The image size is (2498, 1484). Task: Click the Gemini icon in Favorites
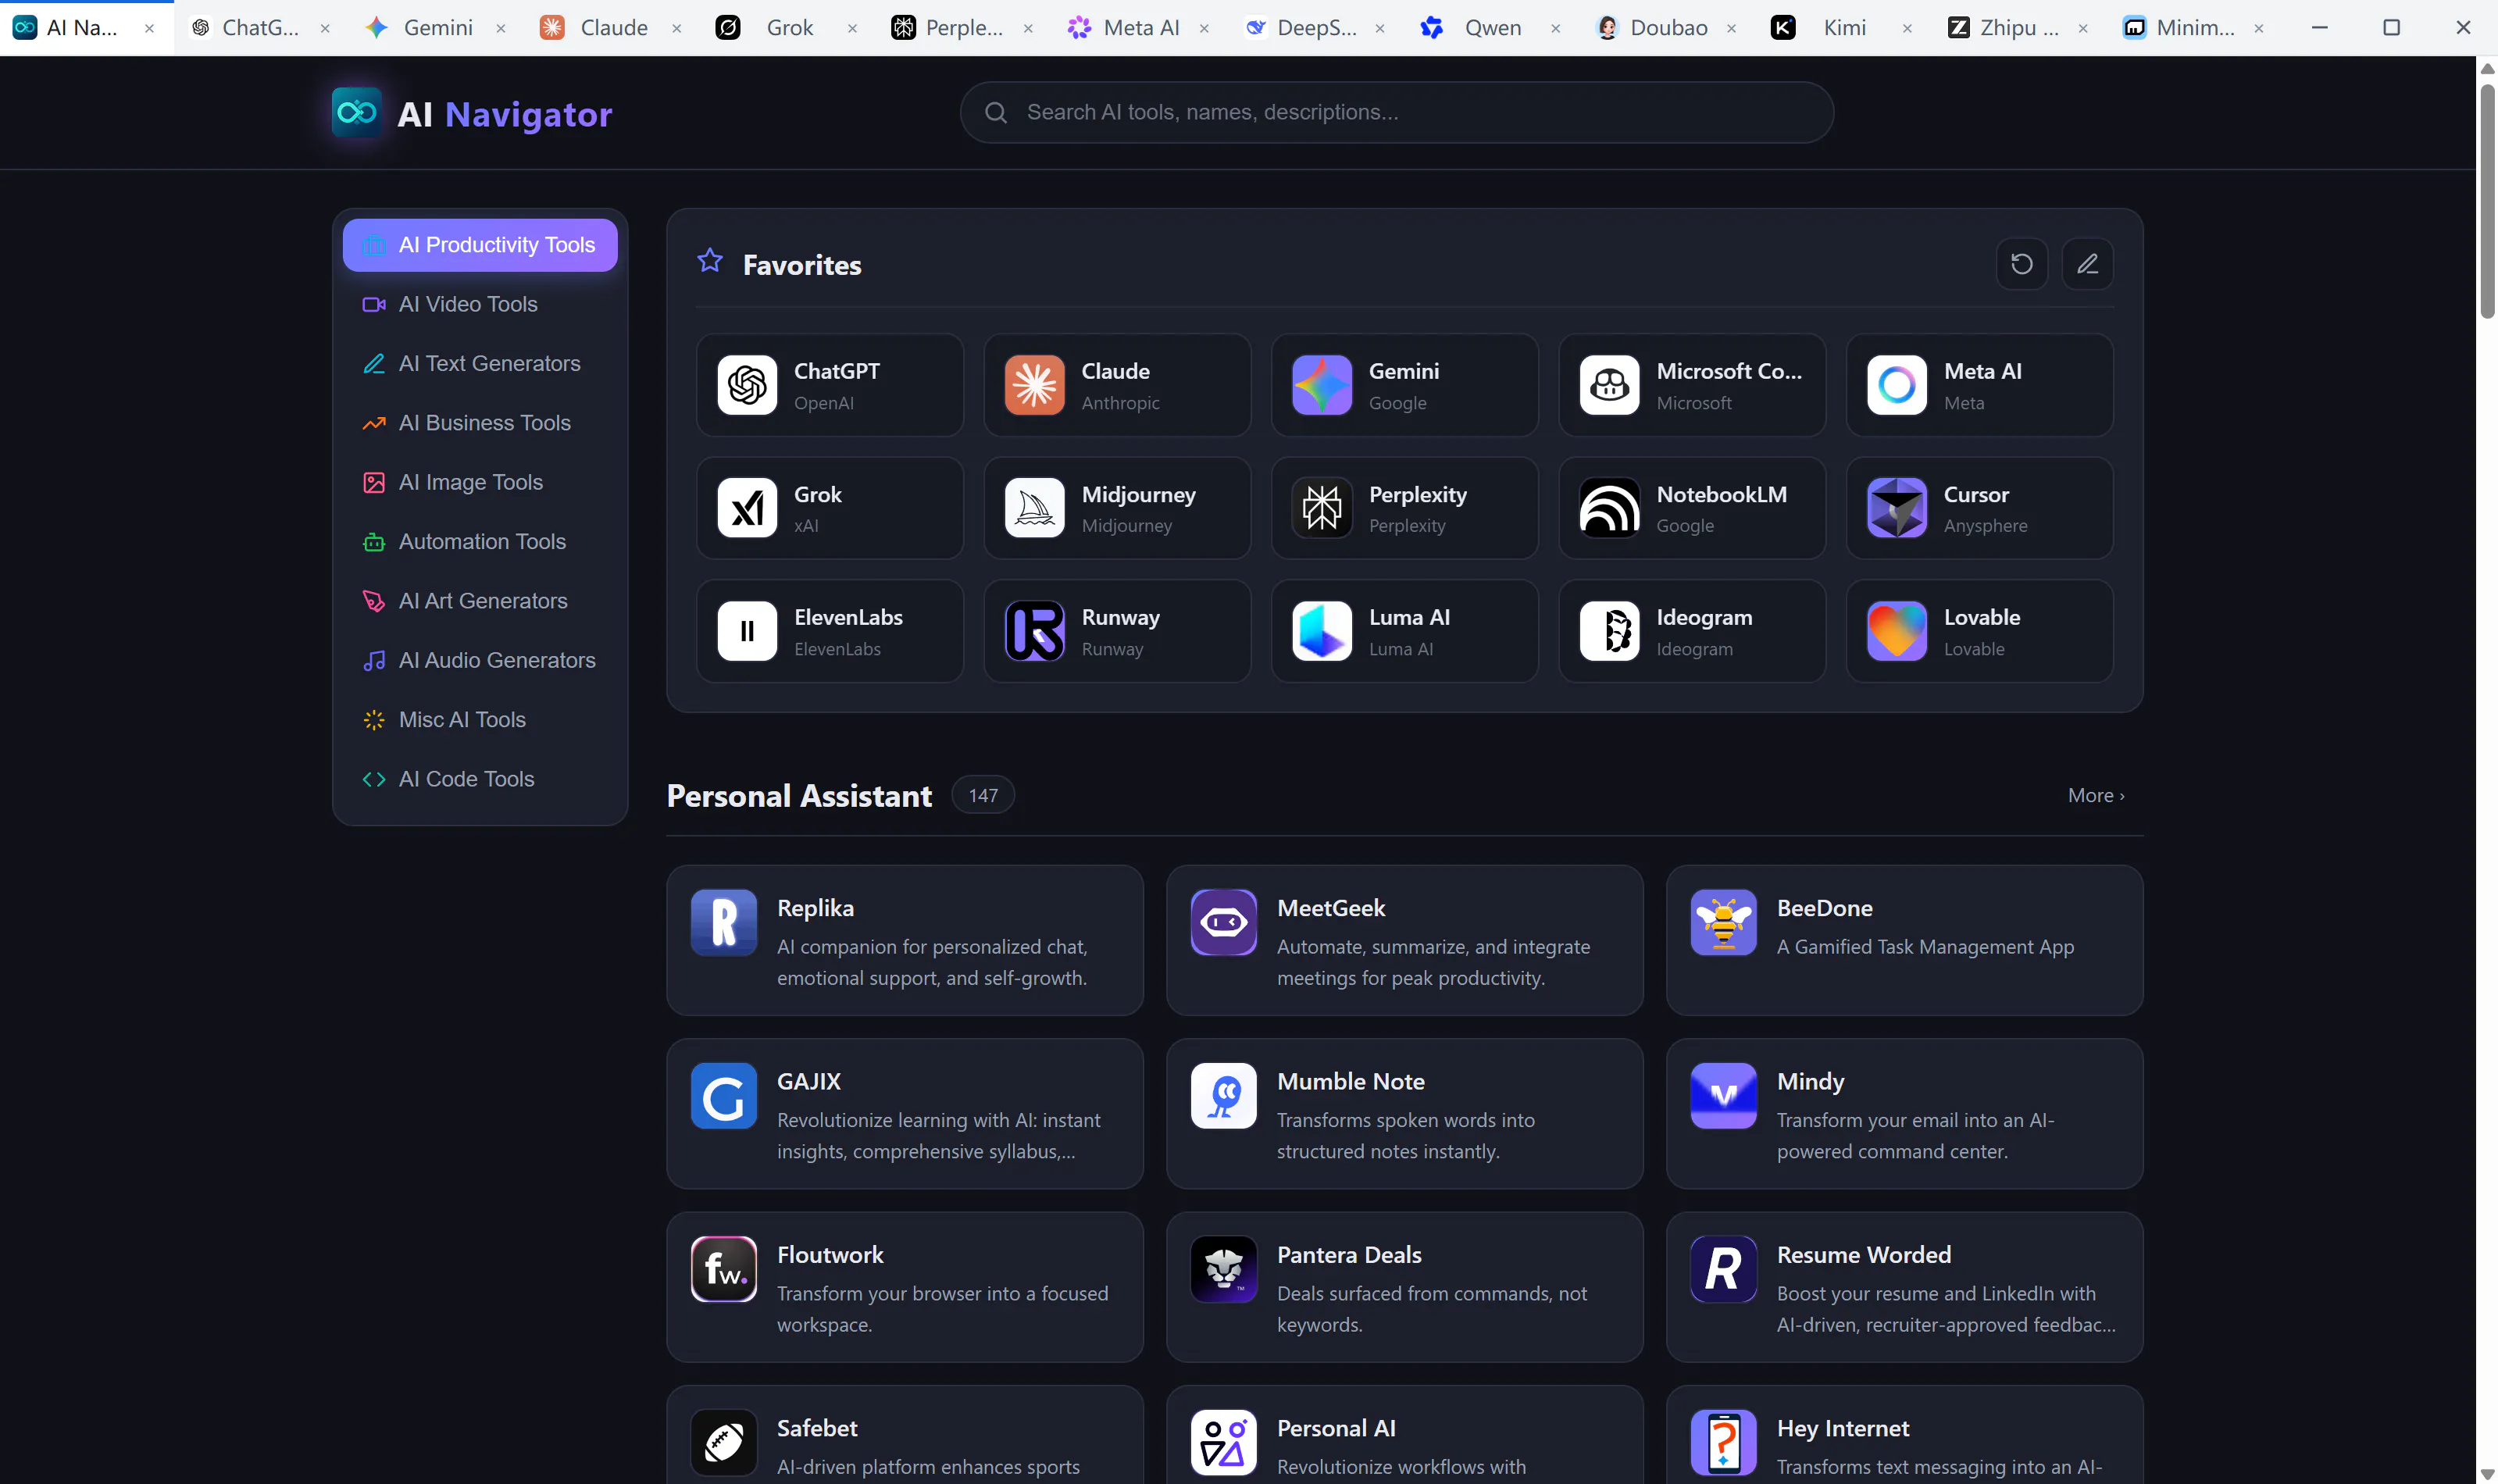(1322, 385)
